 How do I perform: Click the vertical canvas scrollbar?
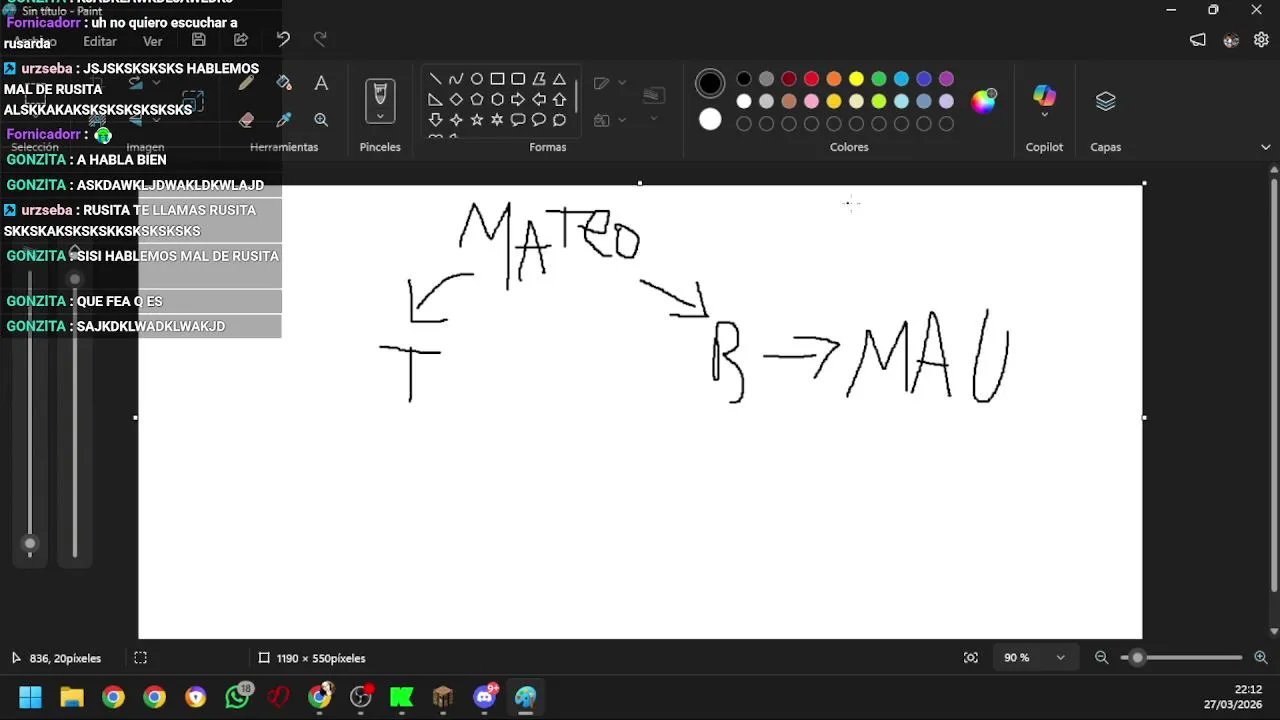1274,385
